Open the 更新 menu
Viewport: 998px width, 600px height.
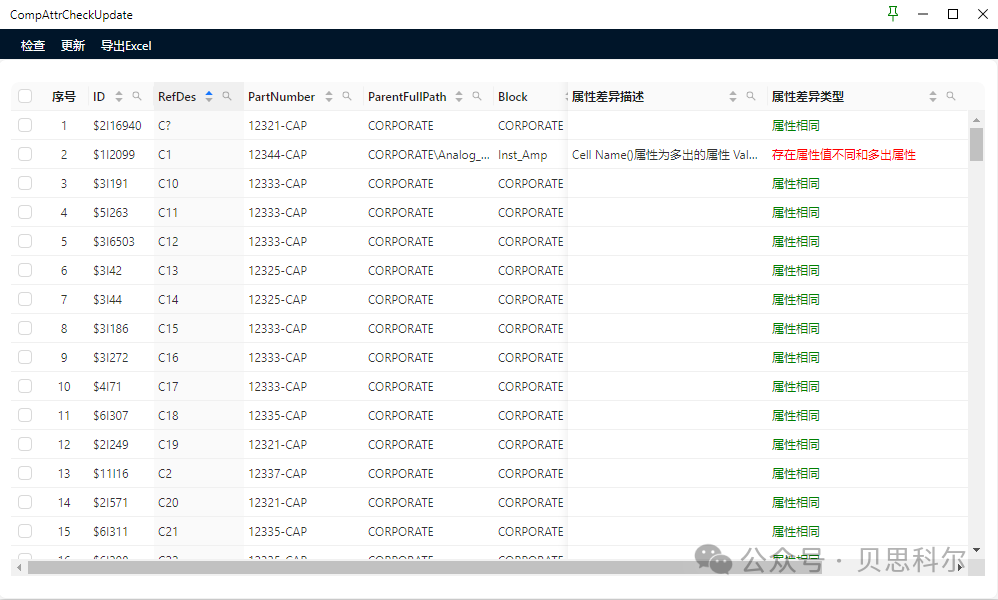pyautogui.click(x=73, y=45)
